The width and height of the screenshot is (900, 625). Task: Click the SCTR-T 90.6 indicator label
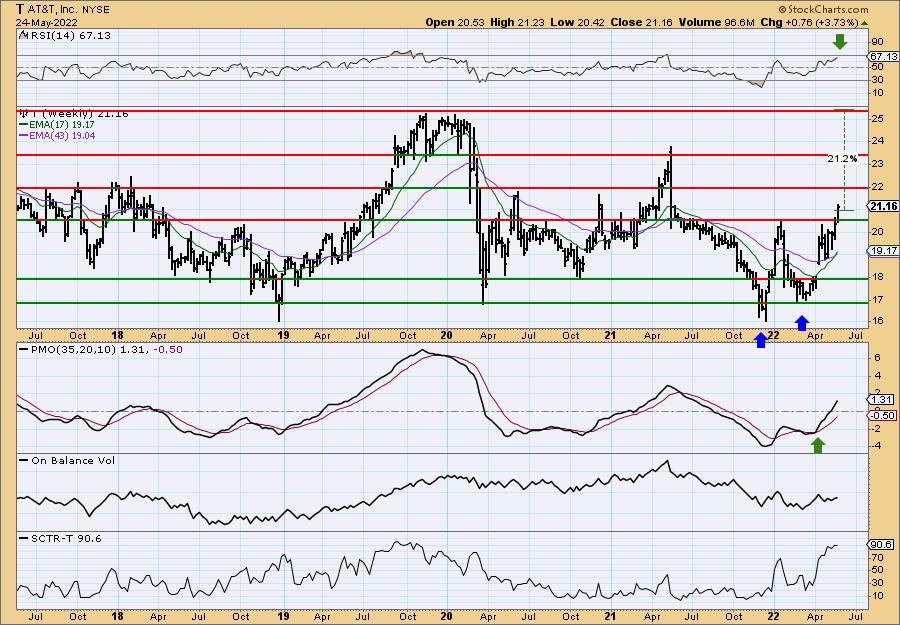pyautogui.click(x=61, y=539)
